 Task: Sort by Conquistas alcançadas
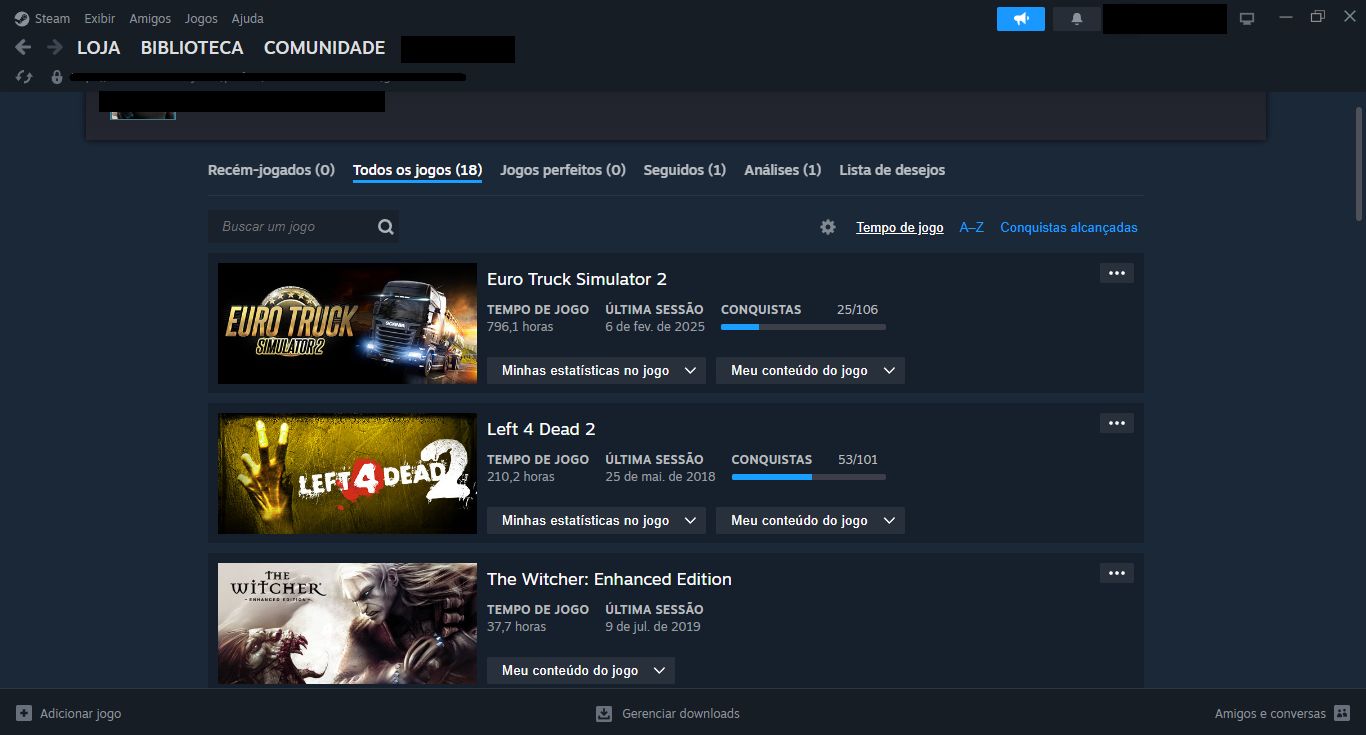[x=1069, y=227]
